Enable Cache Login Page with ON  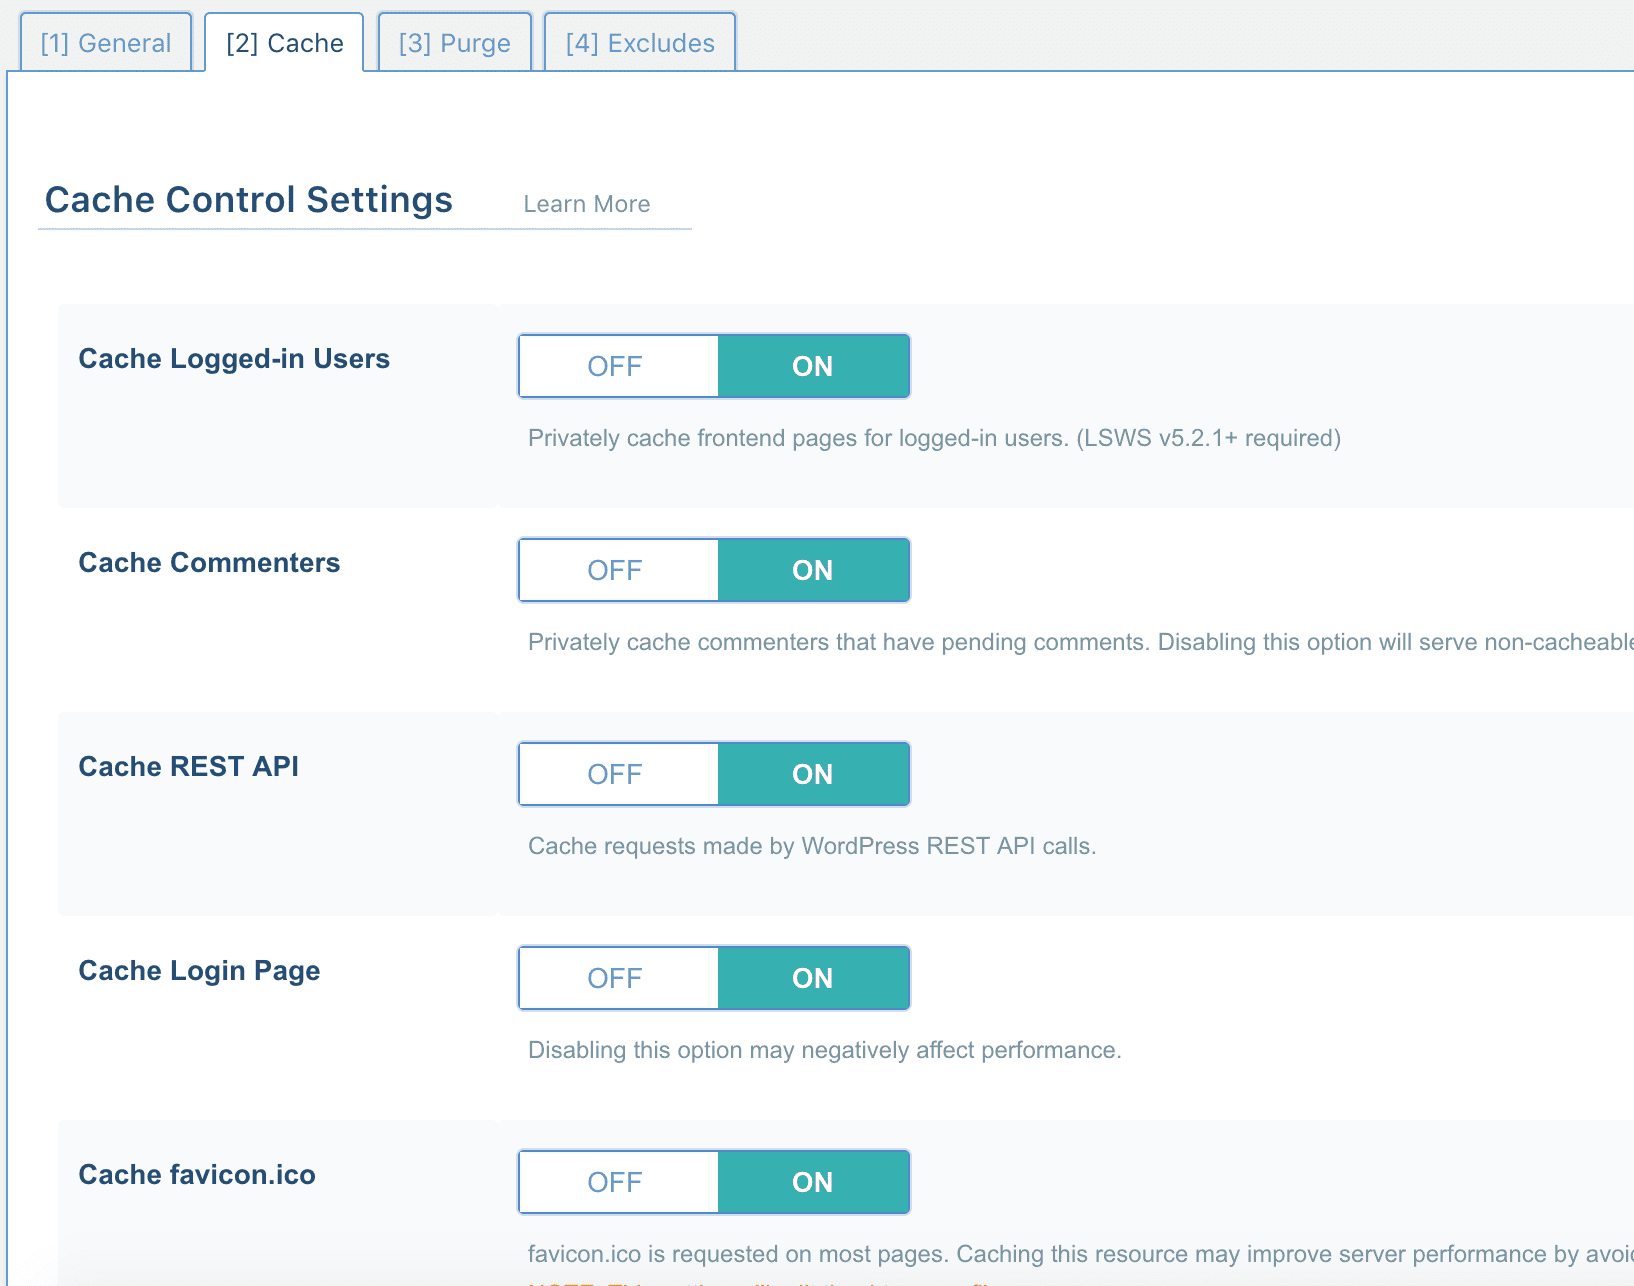click(812, 978)
